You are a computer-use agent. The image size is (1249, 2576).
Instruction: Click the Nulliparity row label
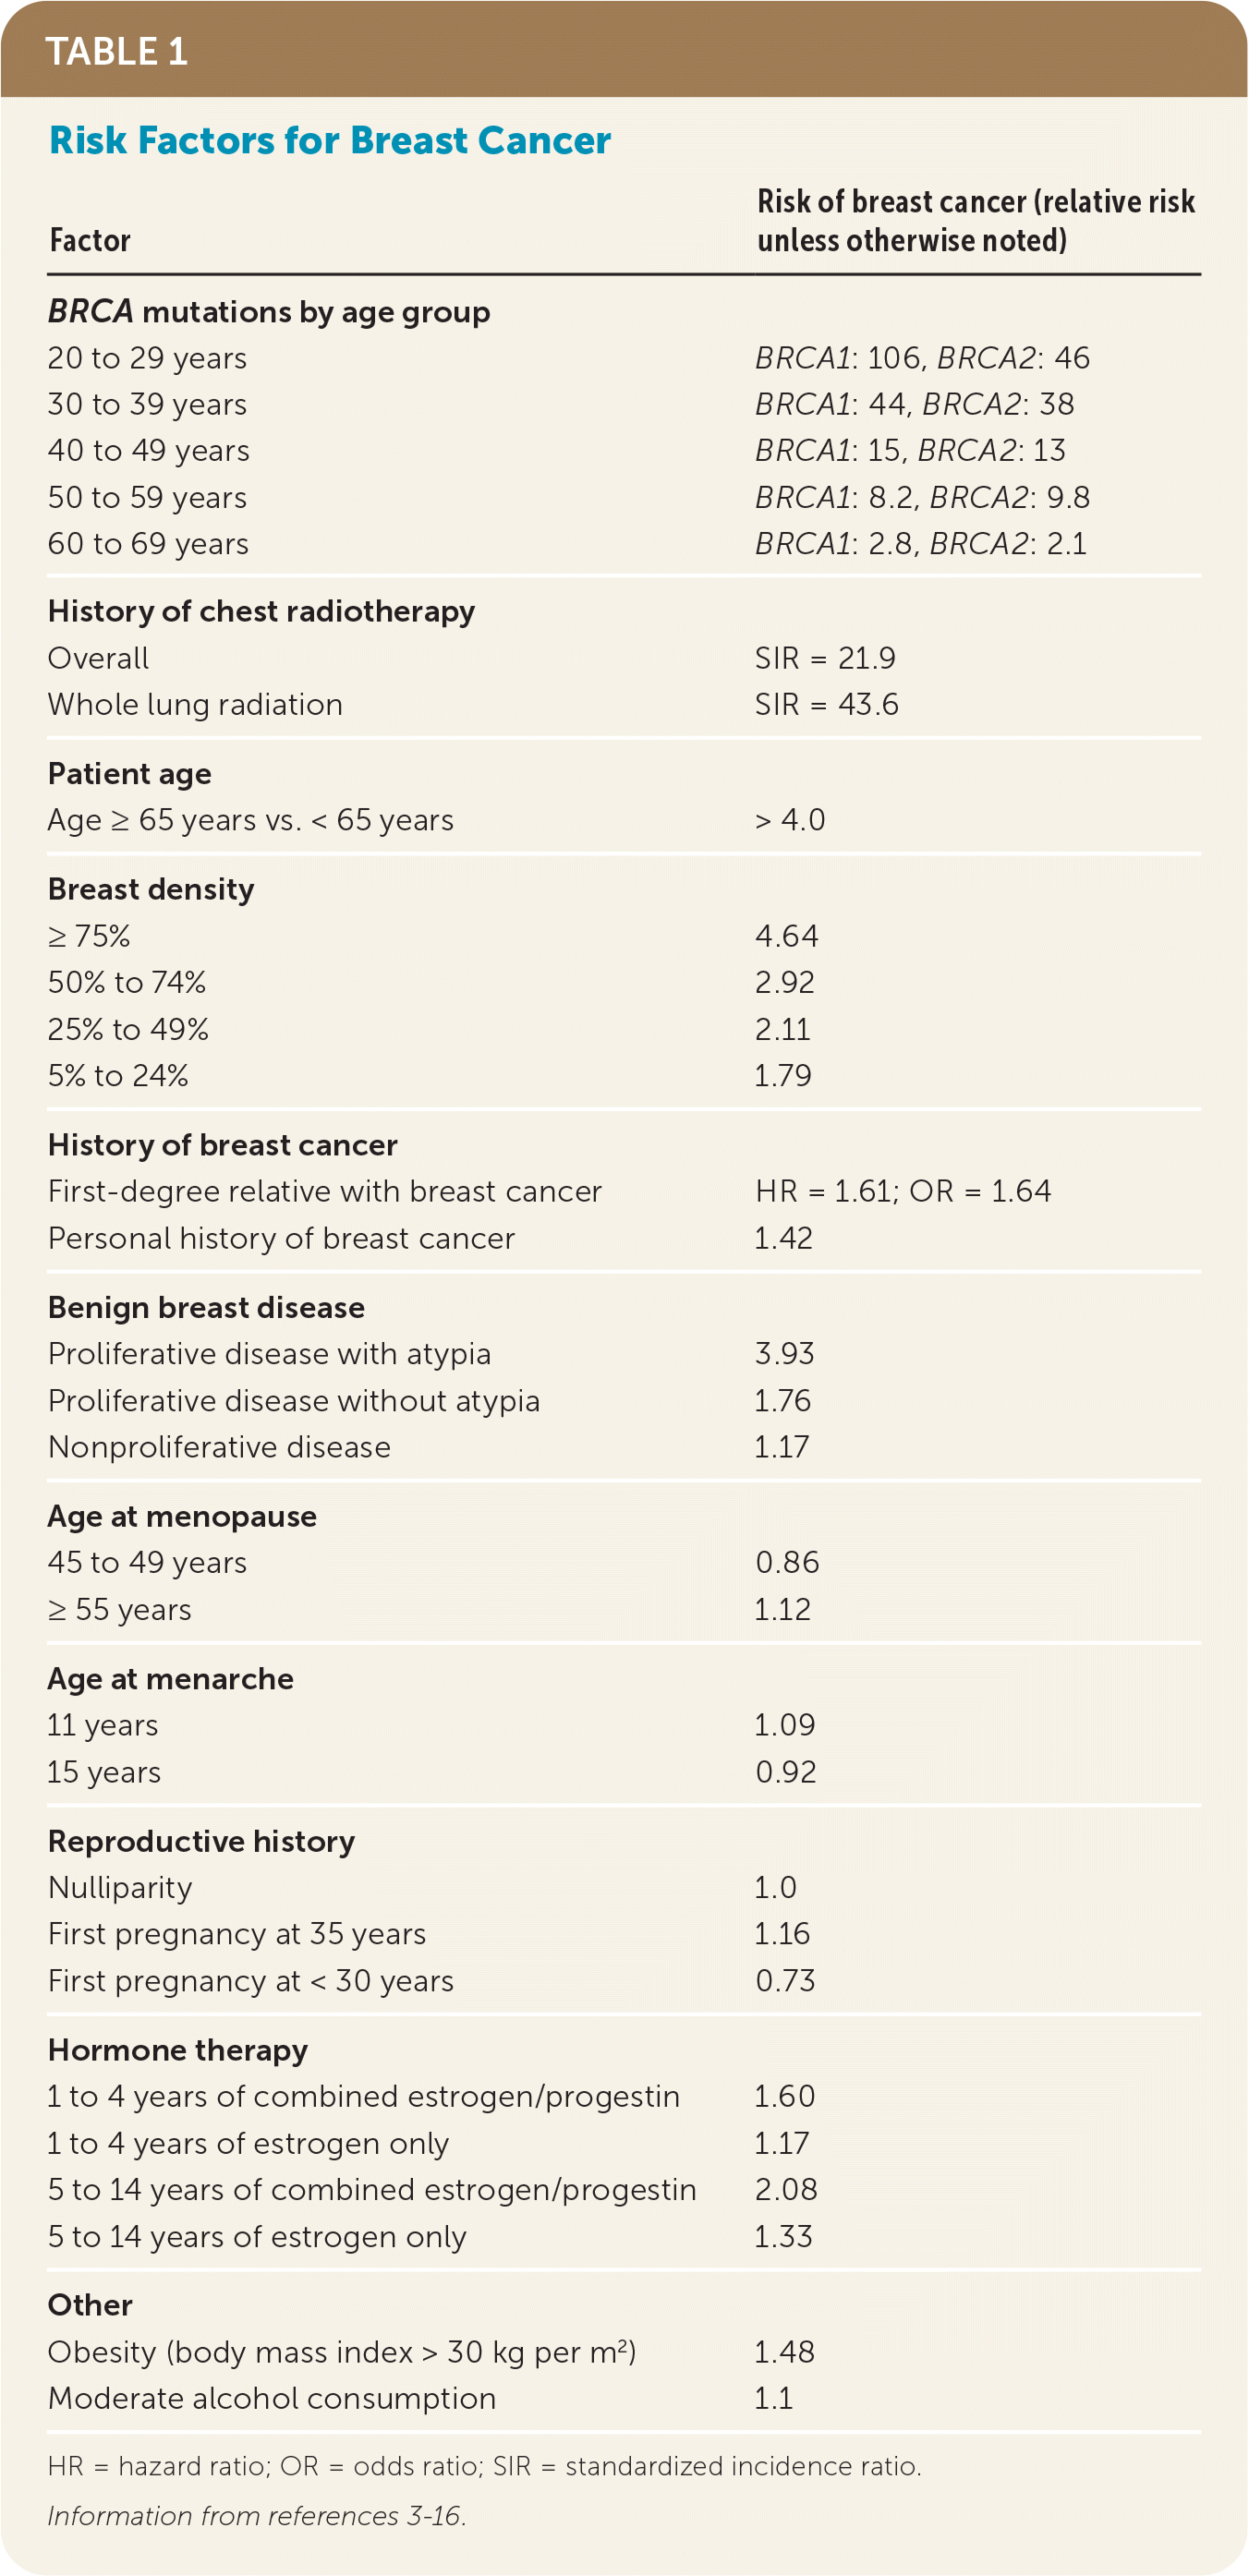[120, 1888]
